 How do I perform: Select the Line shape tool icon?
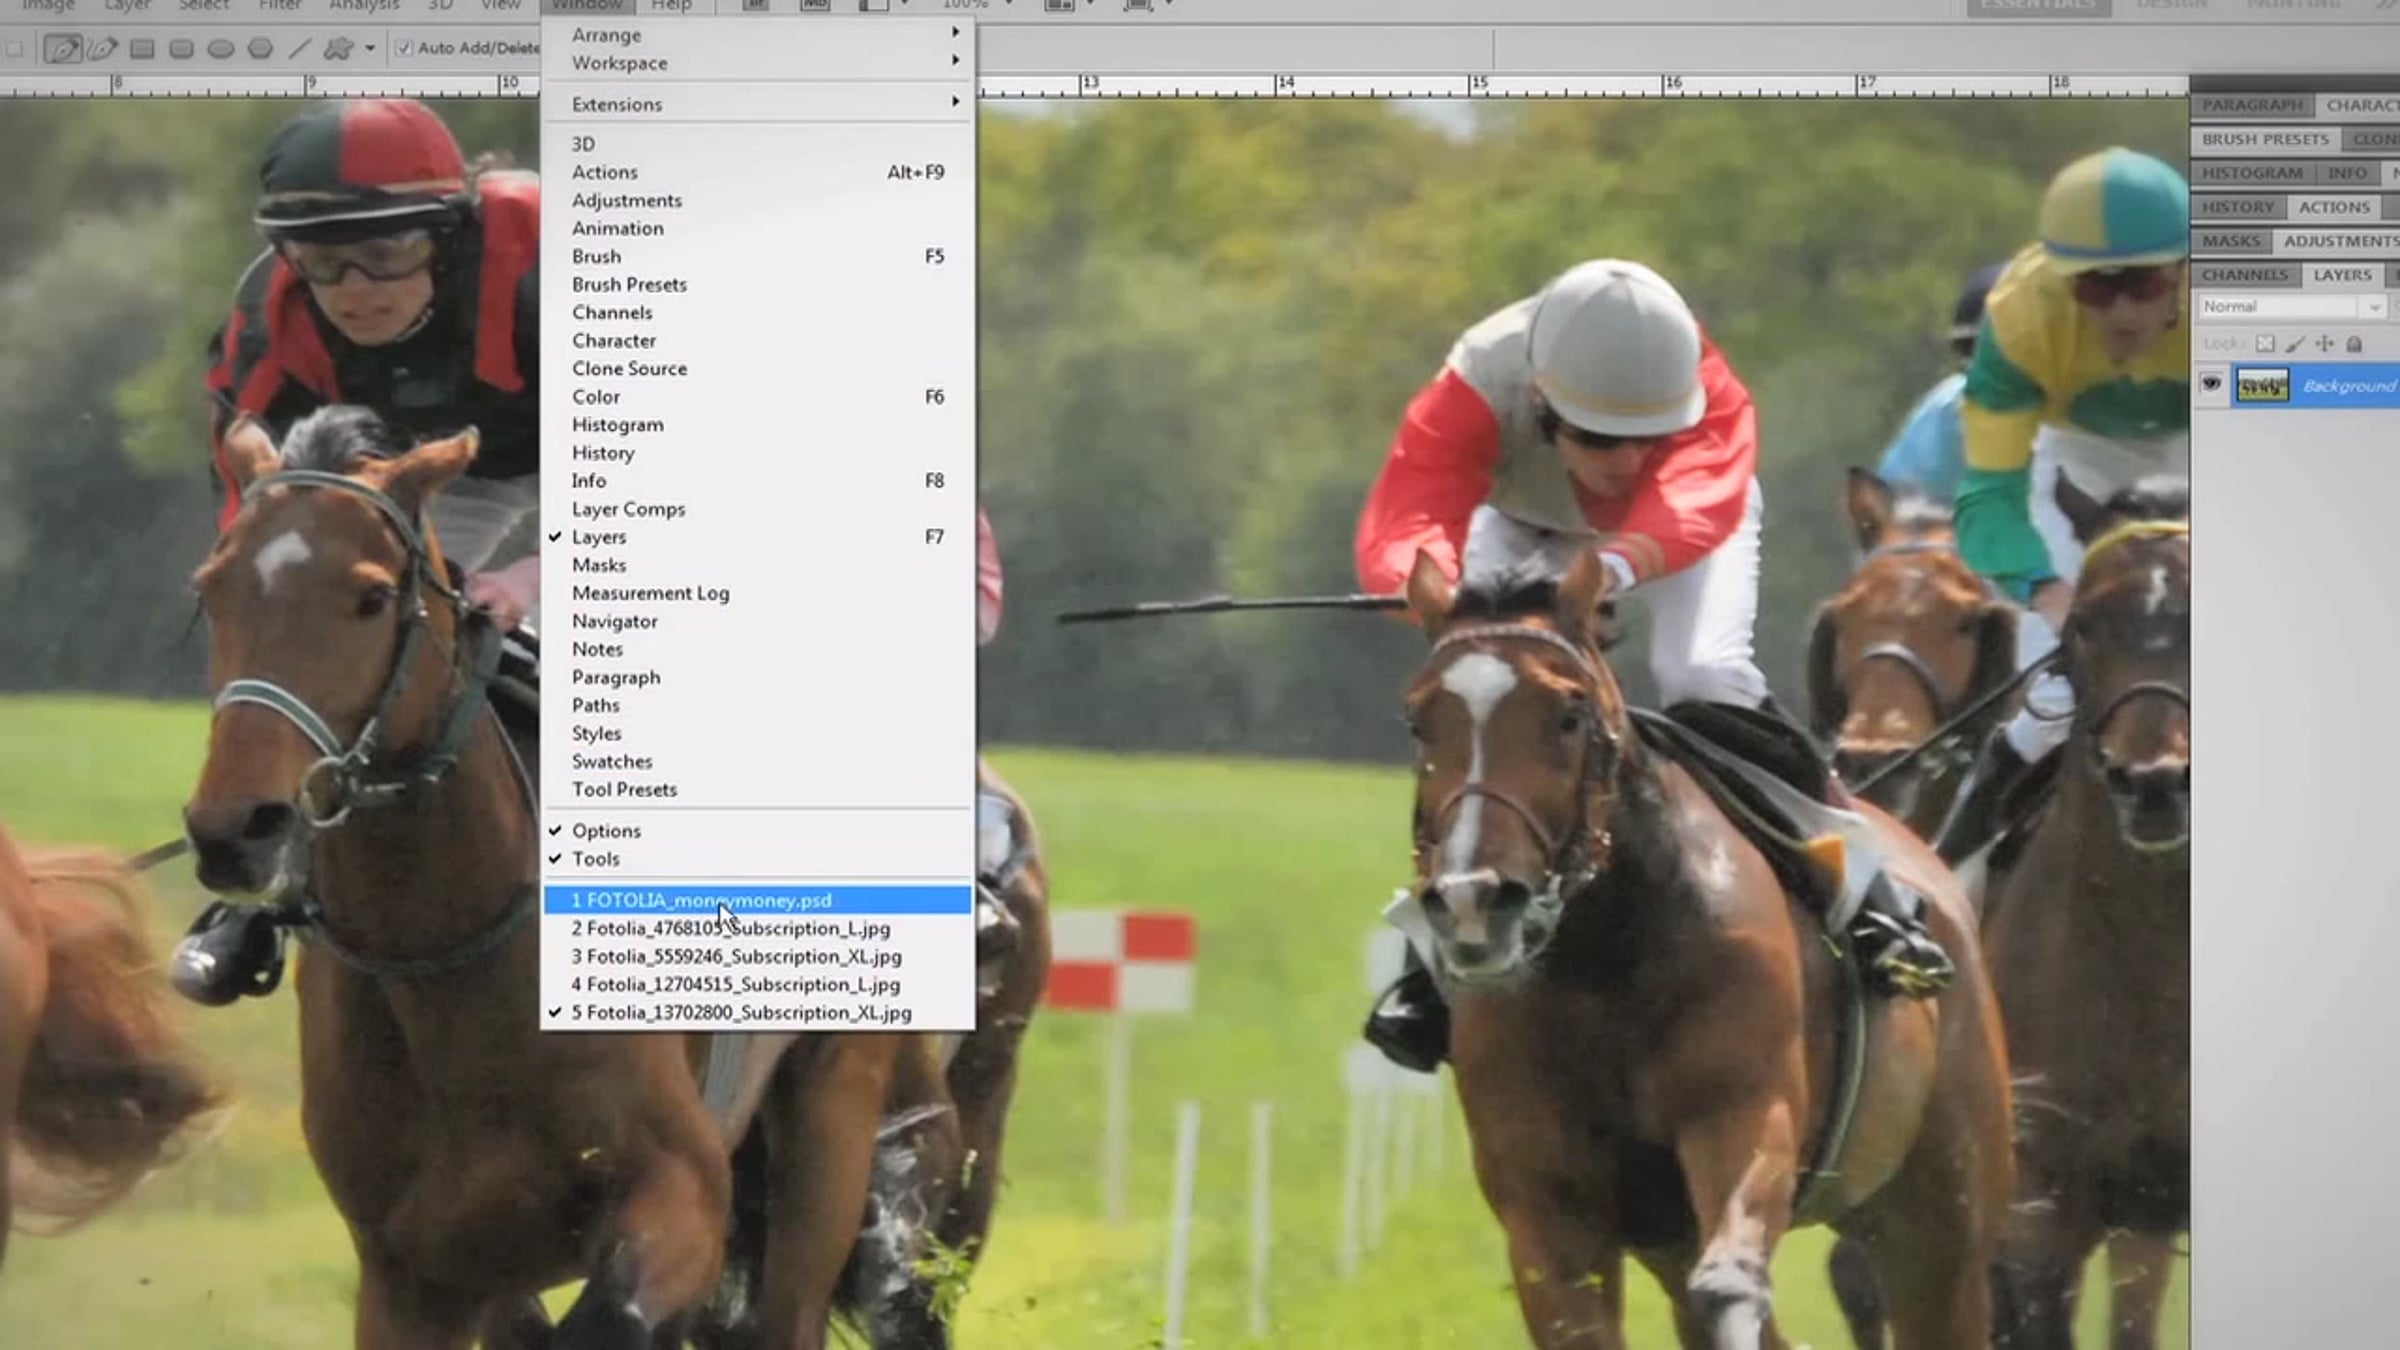click(300, 48)
